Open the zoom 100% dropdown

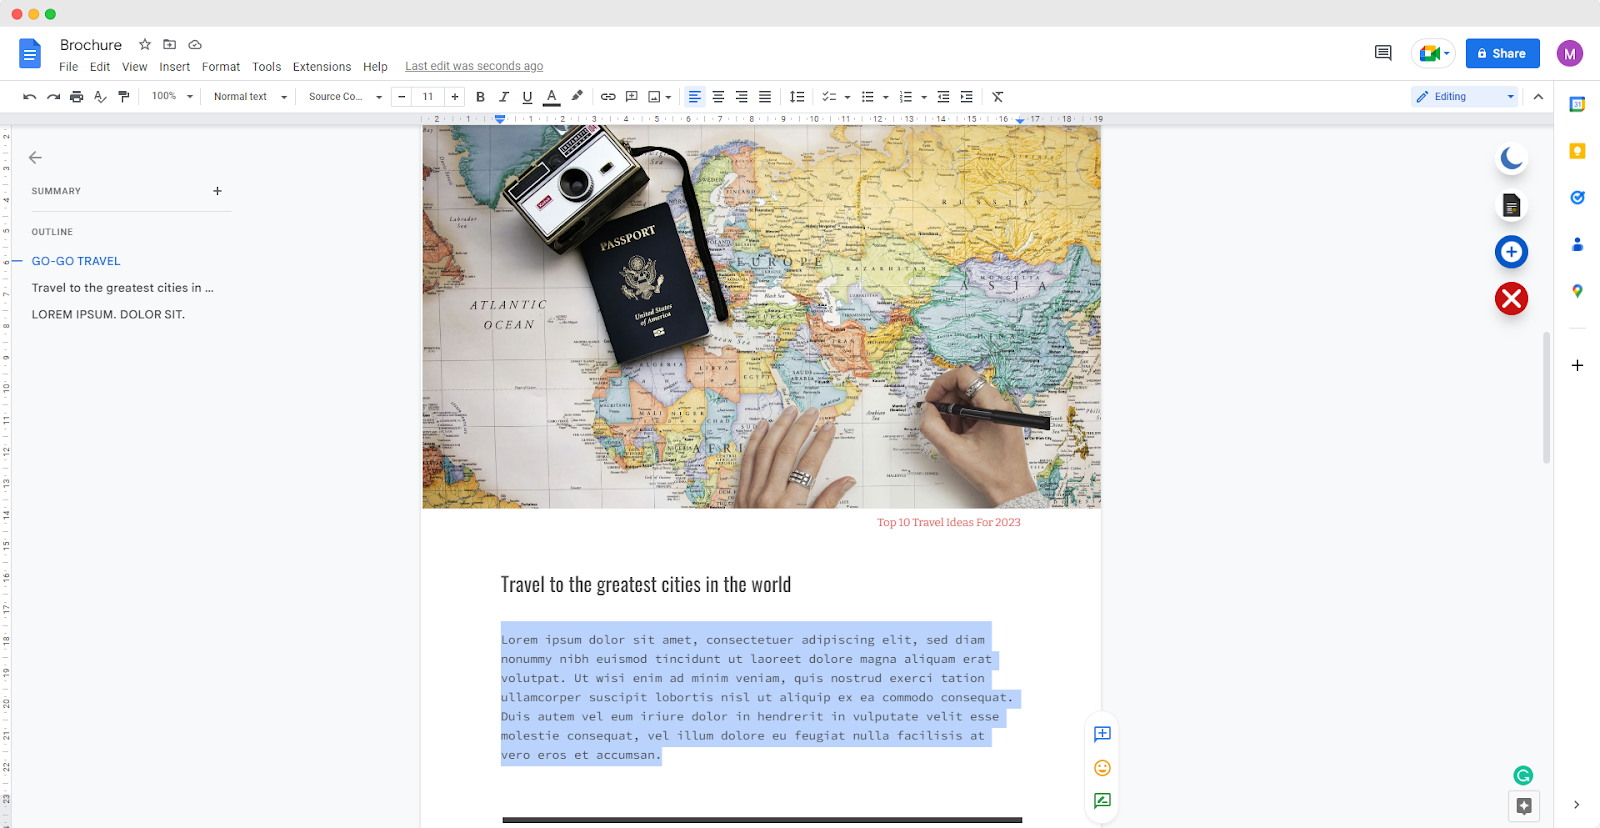point(172,97)
